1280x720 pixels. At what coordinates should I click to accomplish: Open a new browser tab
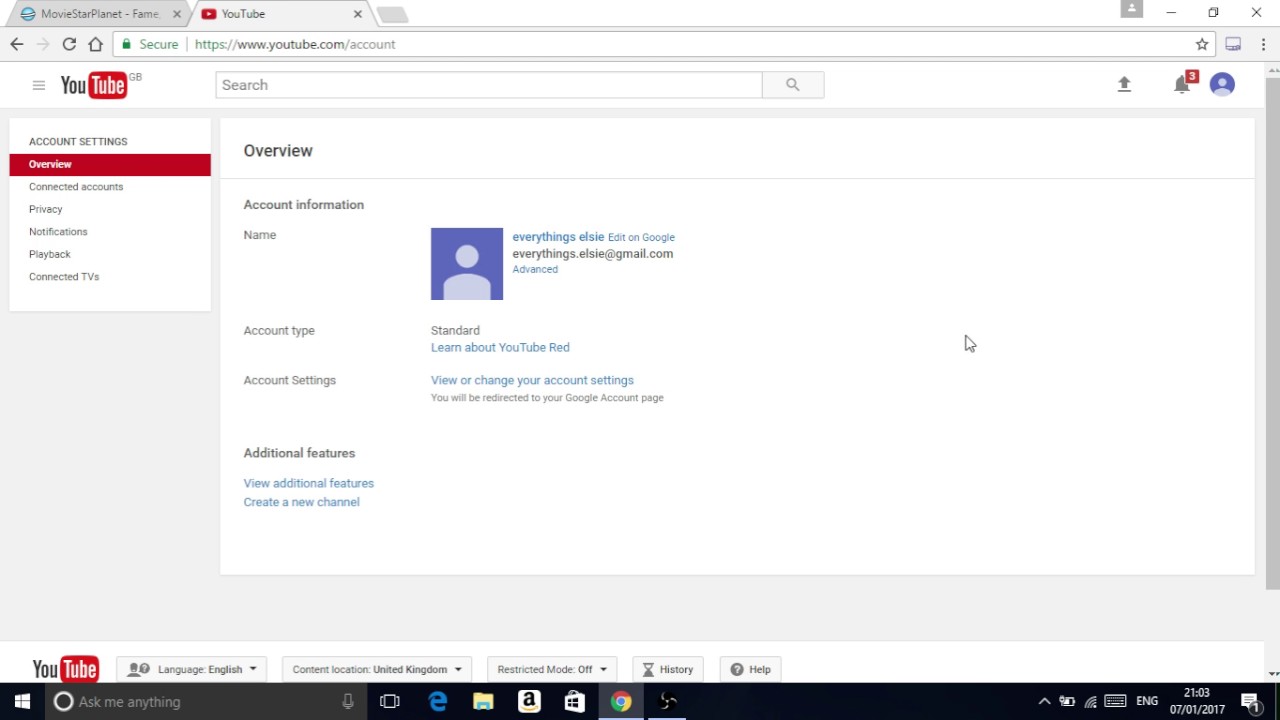click(x=392, y=14)
